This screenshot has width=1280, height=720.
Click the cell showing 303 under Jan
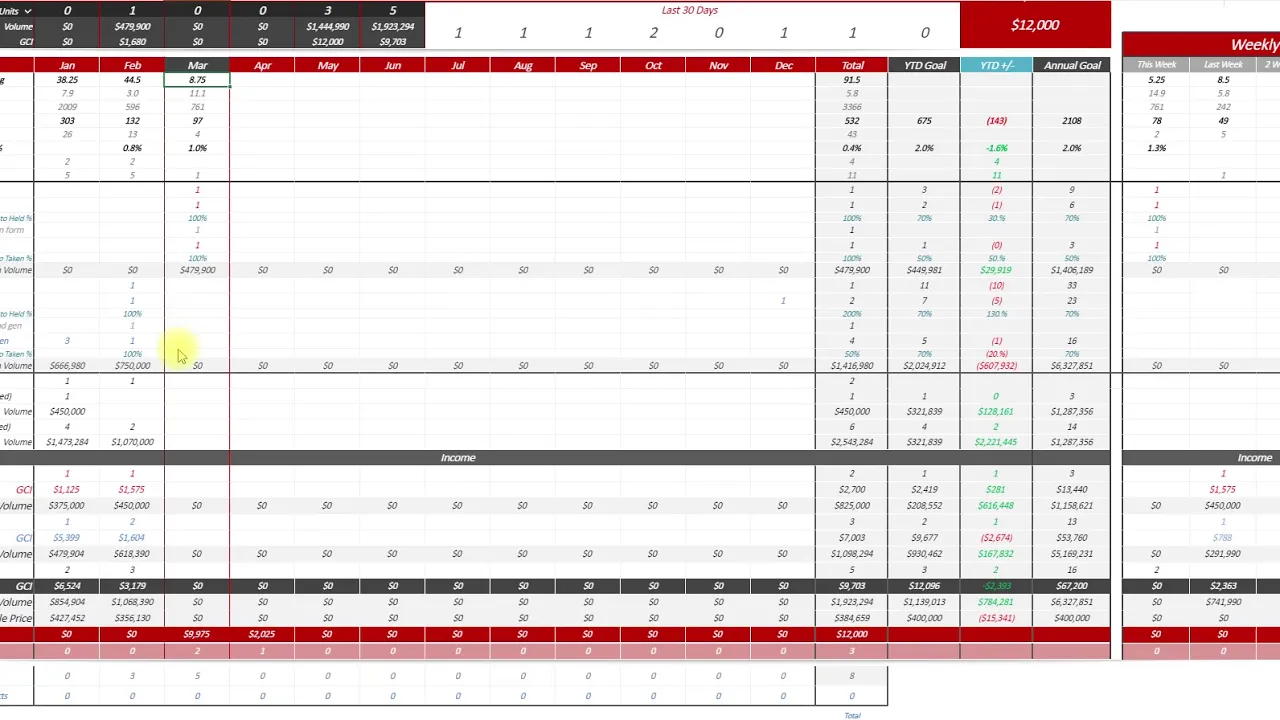[x=67, y=121]
